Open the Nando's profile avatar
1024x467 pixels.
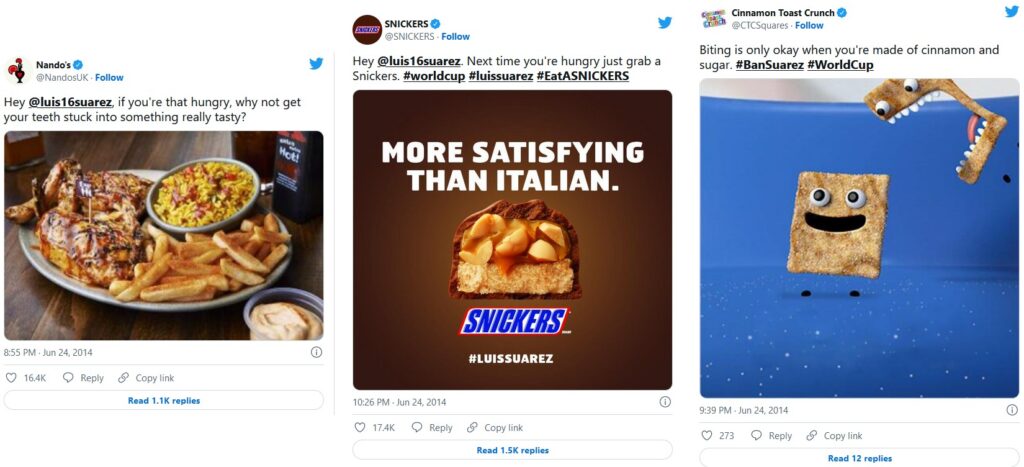(17, 70)
